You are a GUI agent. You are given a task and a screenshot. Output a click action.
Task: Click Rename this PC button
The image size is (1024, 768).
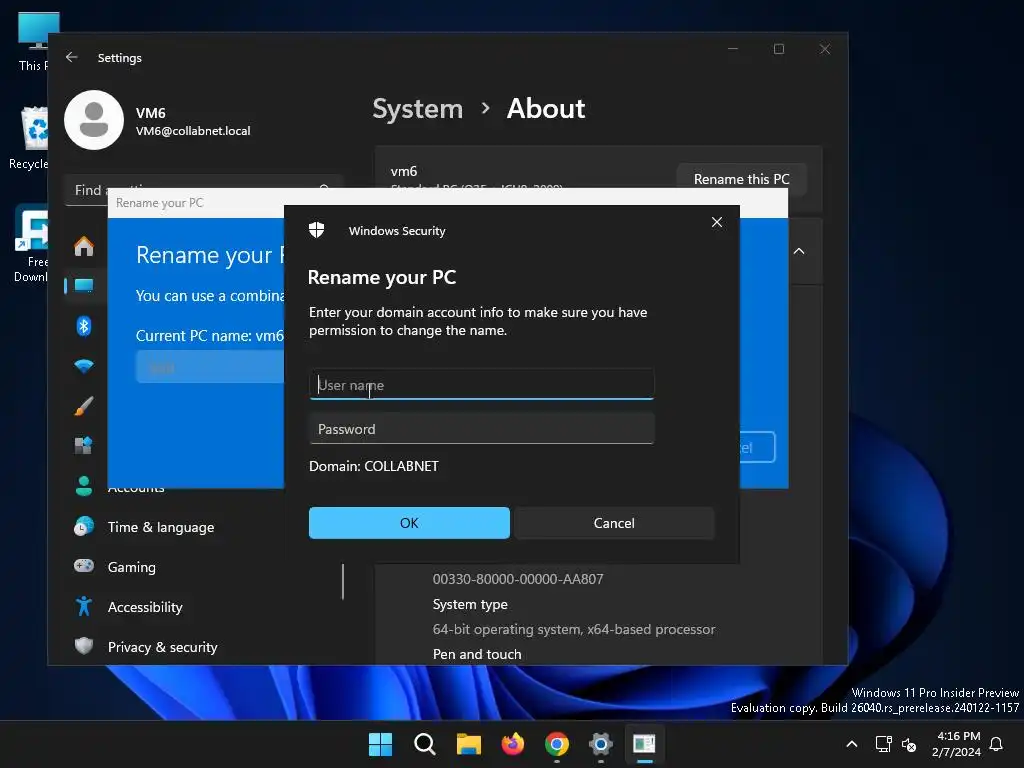pos(741,179)
